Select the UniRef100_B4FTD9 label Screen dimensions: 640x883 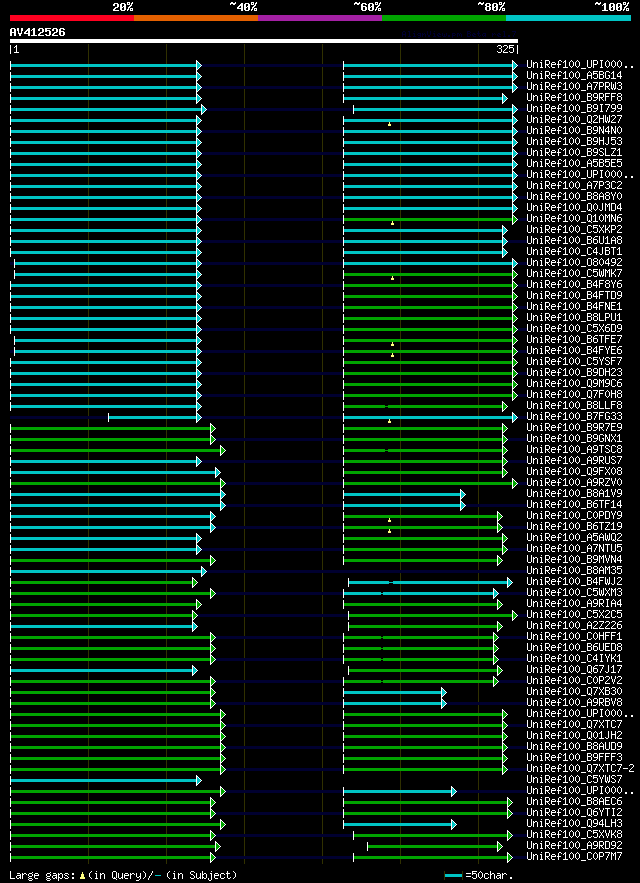(x=574, y=296)
